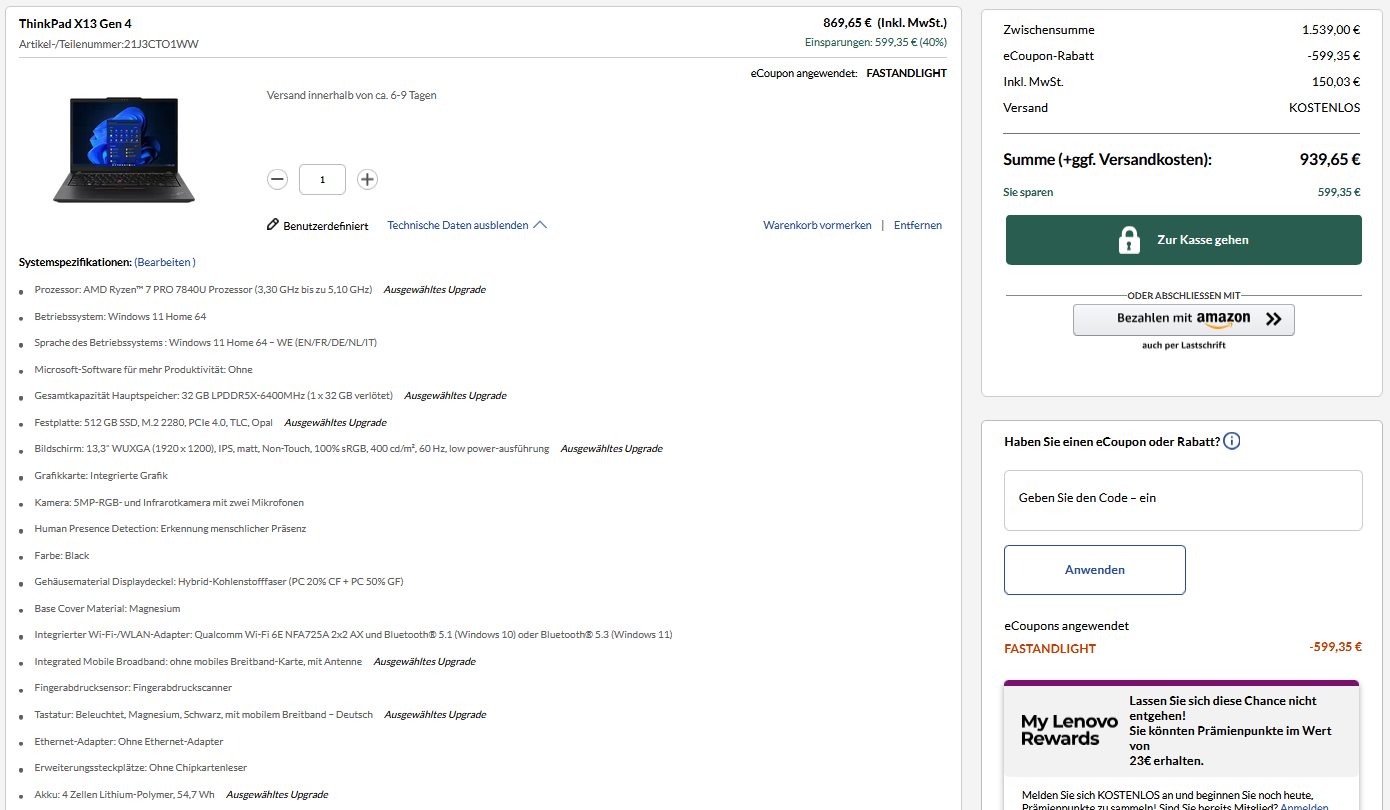Open the Anmelden link in Rewards banner
This screenshot has height=810, width=1390.
[1305, 805]
